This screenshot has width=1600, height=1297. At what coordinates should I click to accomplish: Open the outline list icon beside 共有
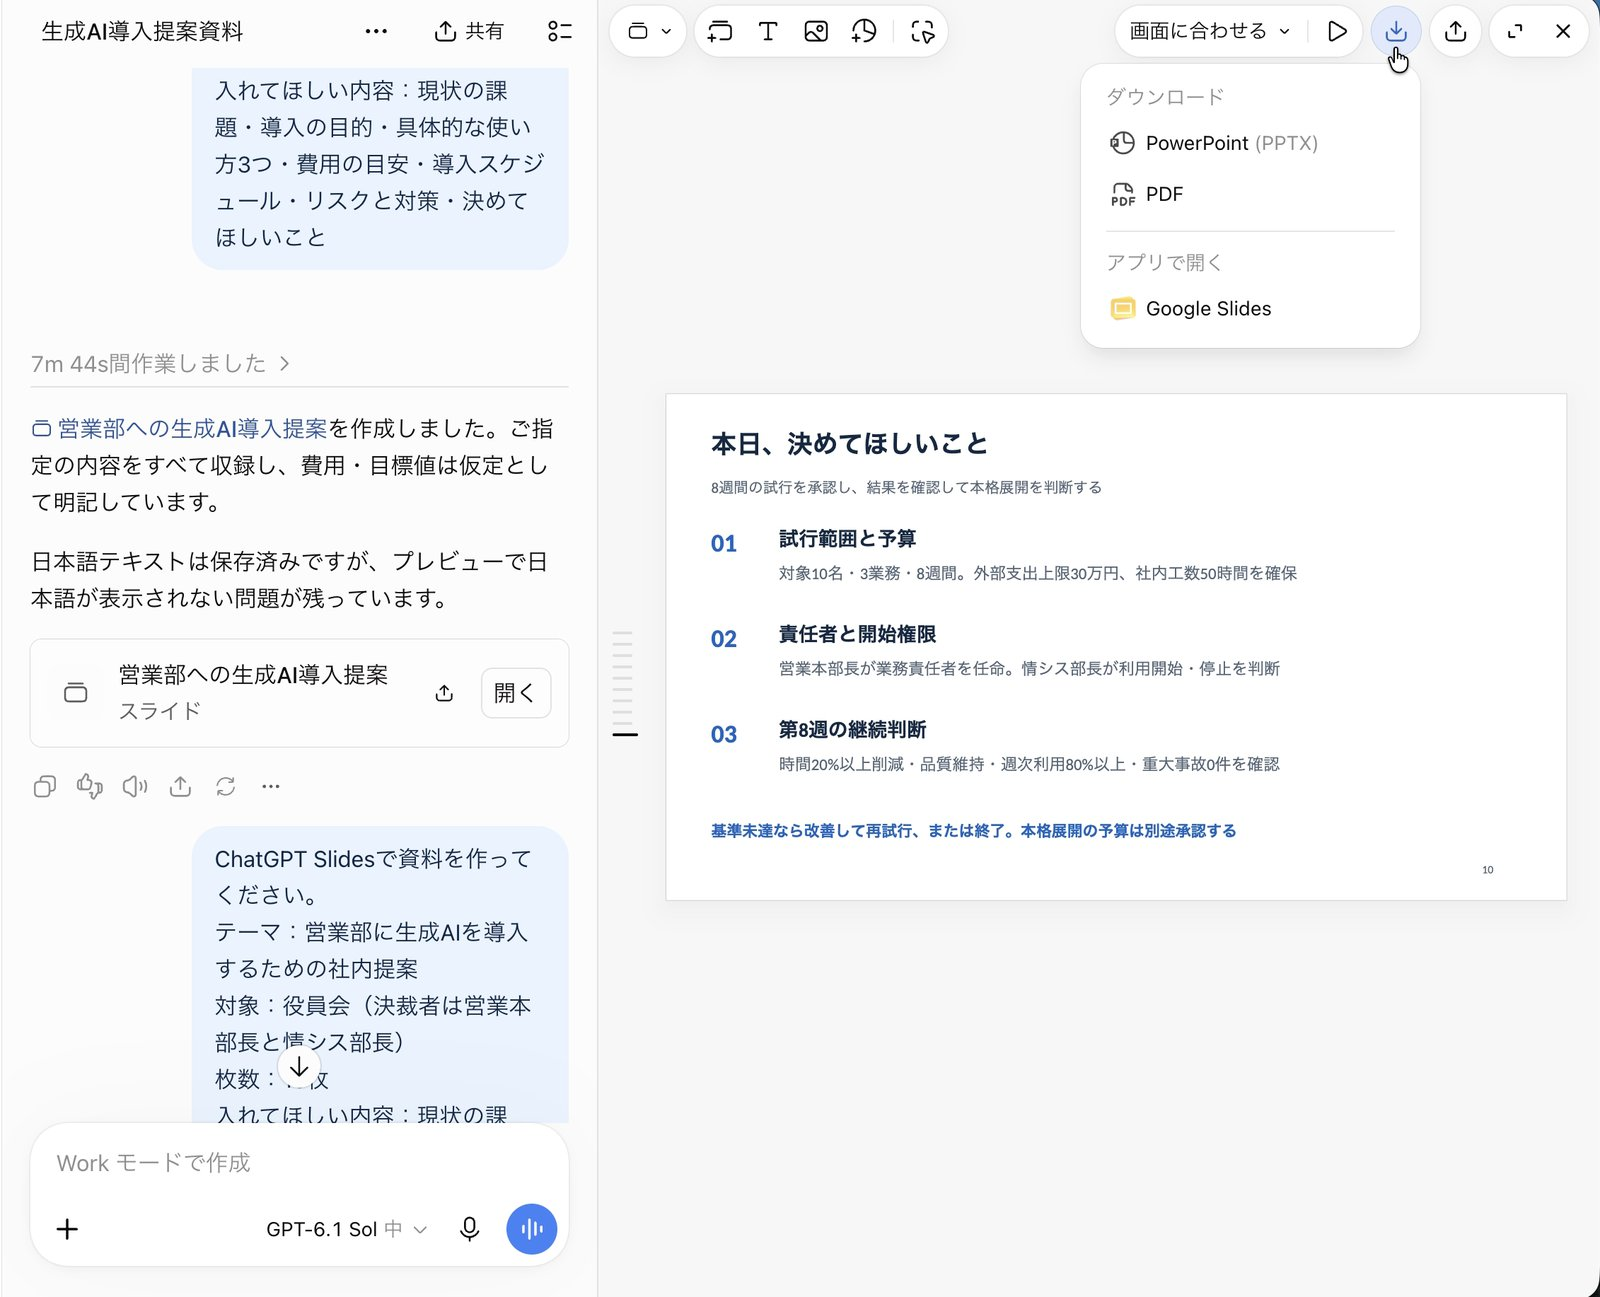(560, 31)
